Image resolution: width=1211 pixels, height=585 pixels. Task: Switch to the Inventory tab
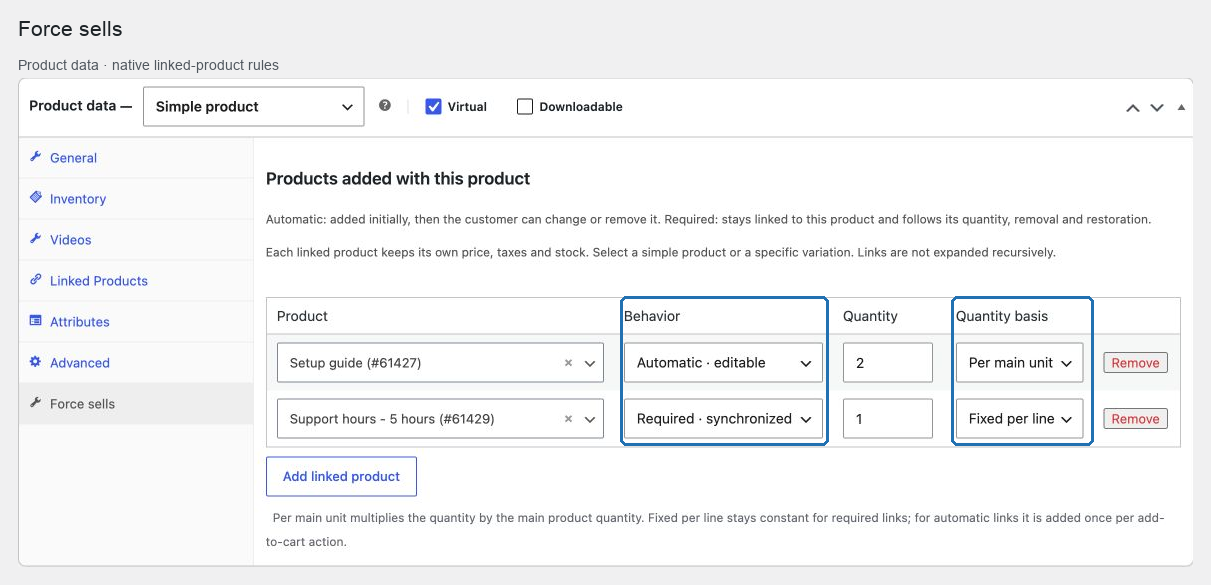click(x=136, y=199)
